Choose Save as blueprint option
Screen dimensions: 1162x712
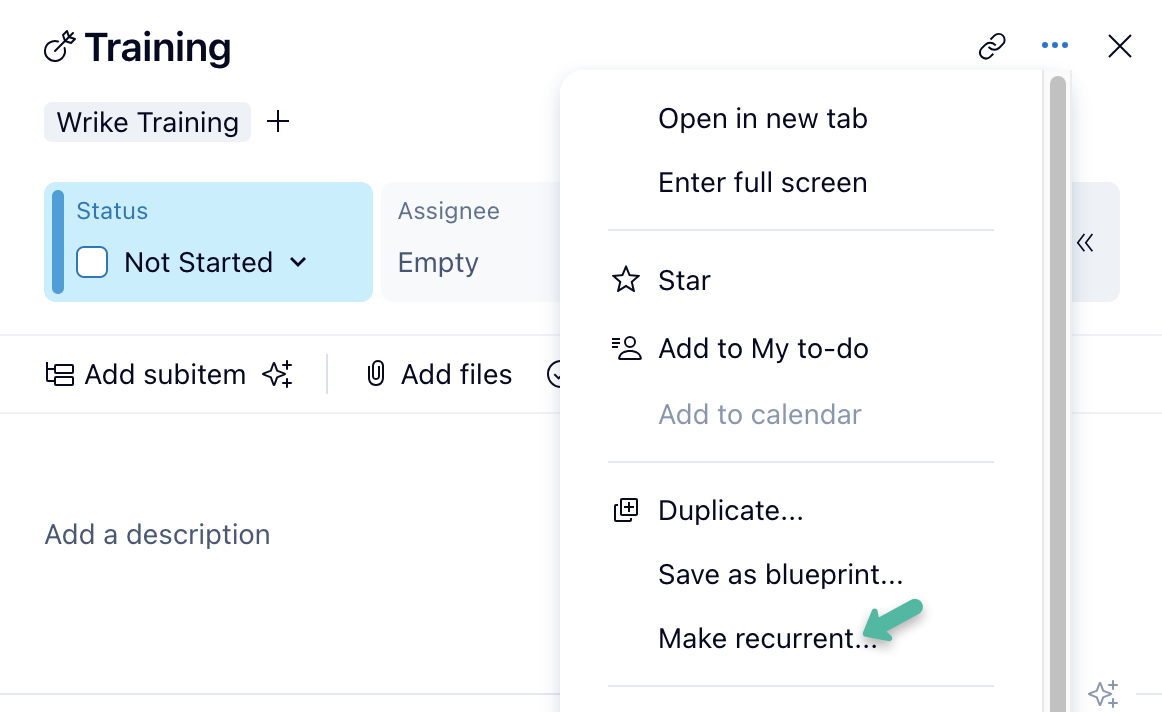780,574
